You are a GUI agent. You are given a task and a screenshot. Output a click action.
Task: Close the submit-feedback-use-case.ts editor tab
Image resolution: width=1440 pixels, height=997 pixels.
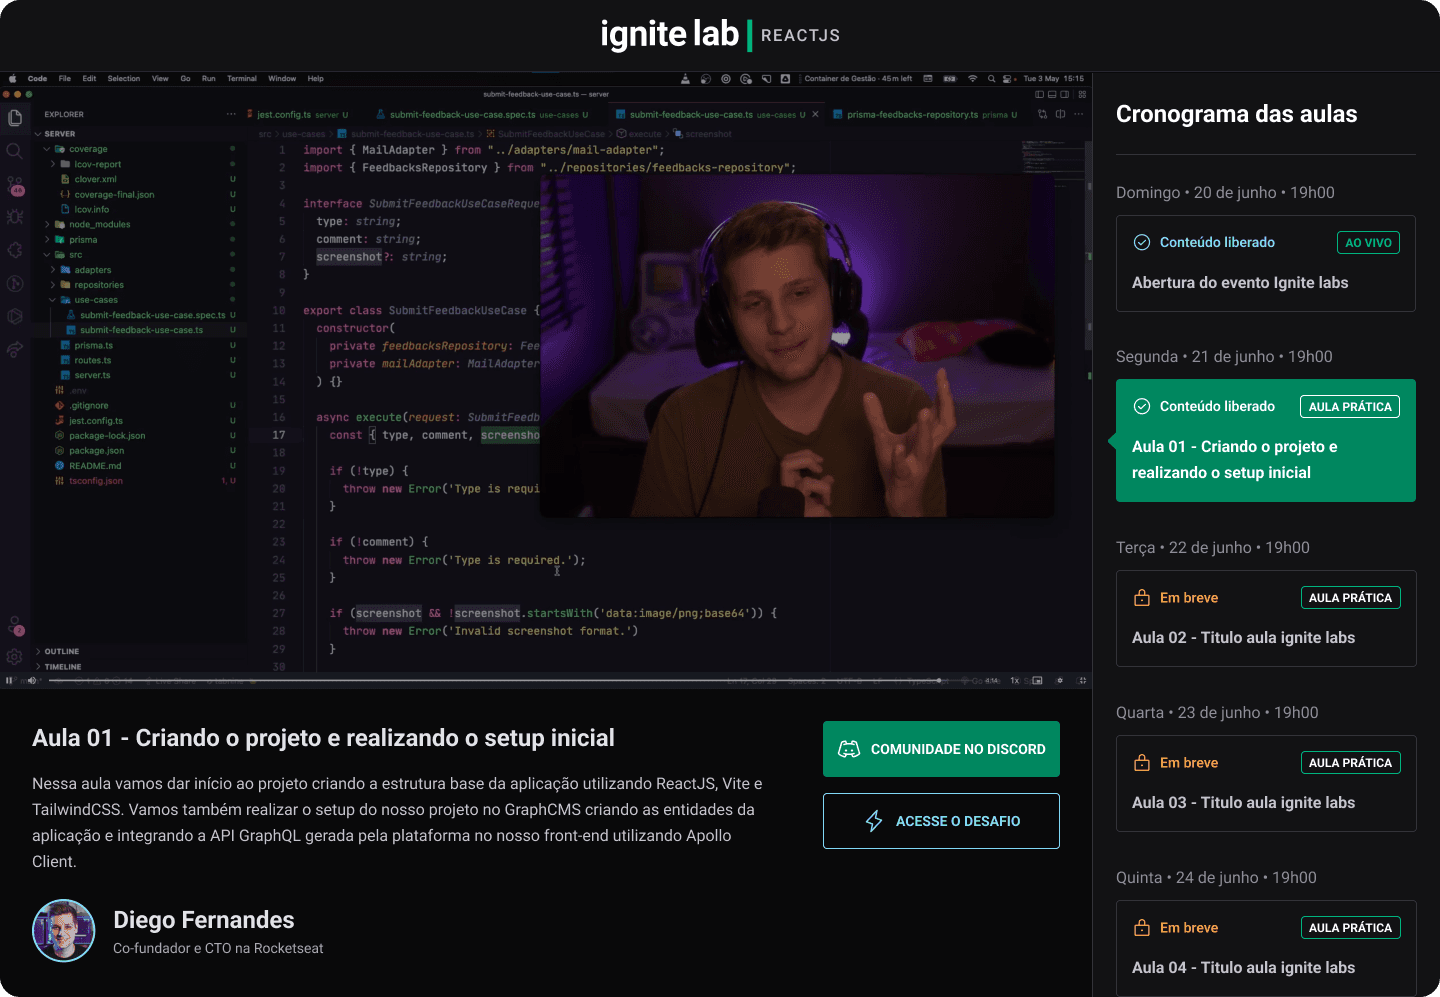[x=815, y=114]
